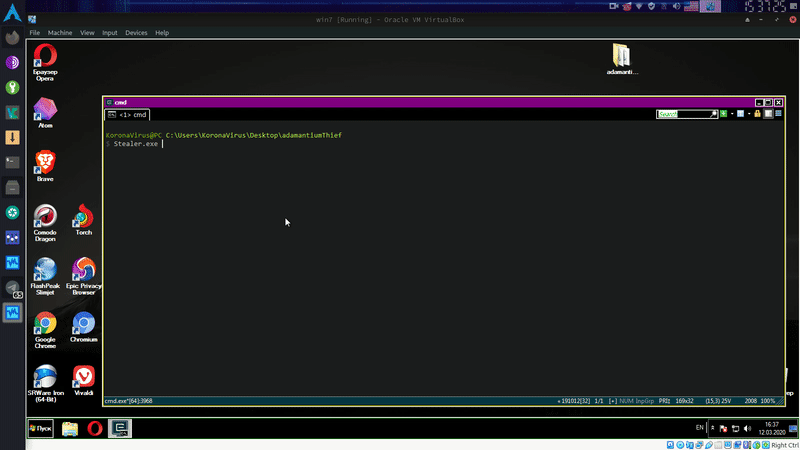The width and height of the screenshot is (800, 450).
Task: Show hidden tray icons arrow
Action: tap(712, 428)
